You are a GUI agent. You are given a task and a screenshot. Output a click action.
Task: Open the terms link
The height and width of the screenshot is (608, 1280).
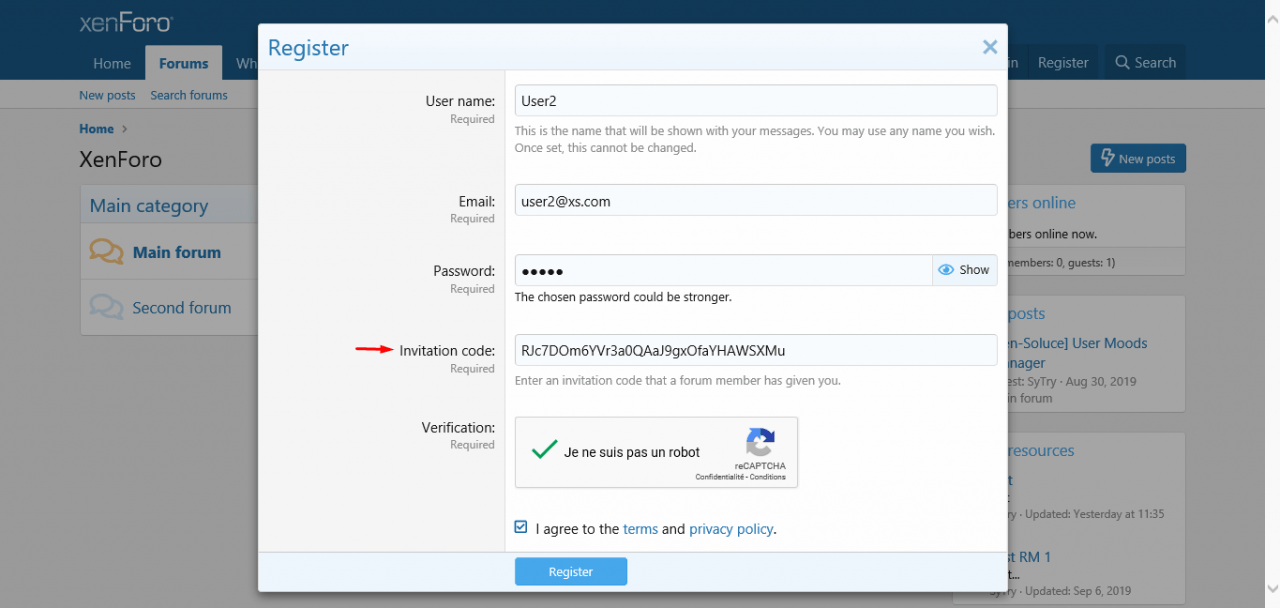[640, 529]
